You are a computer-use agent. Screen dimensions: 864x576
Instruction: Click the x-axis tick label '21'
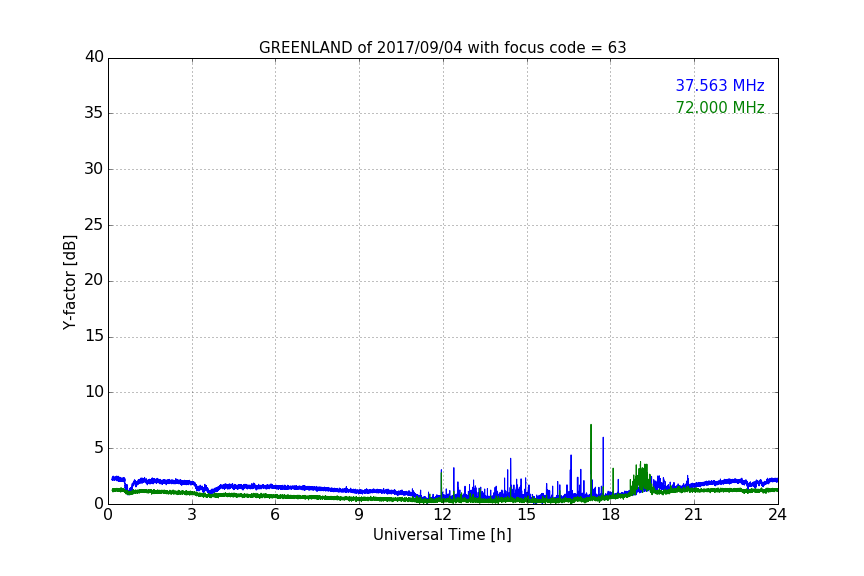[694, 515]
